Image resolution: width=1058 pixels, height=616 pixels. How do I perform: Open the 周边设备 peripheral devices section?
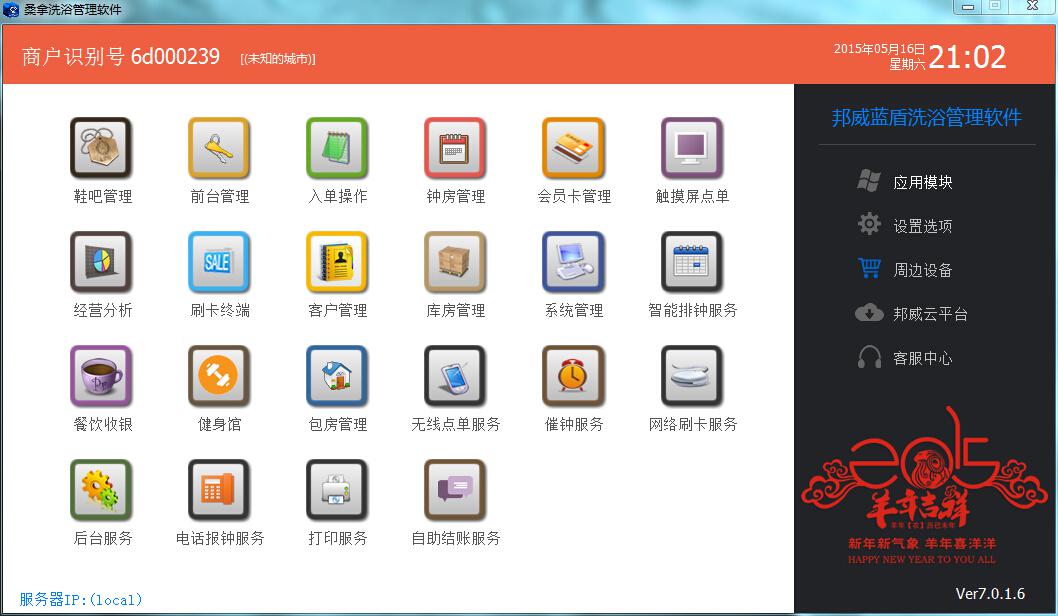coord(921,269)
